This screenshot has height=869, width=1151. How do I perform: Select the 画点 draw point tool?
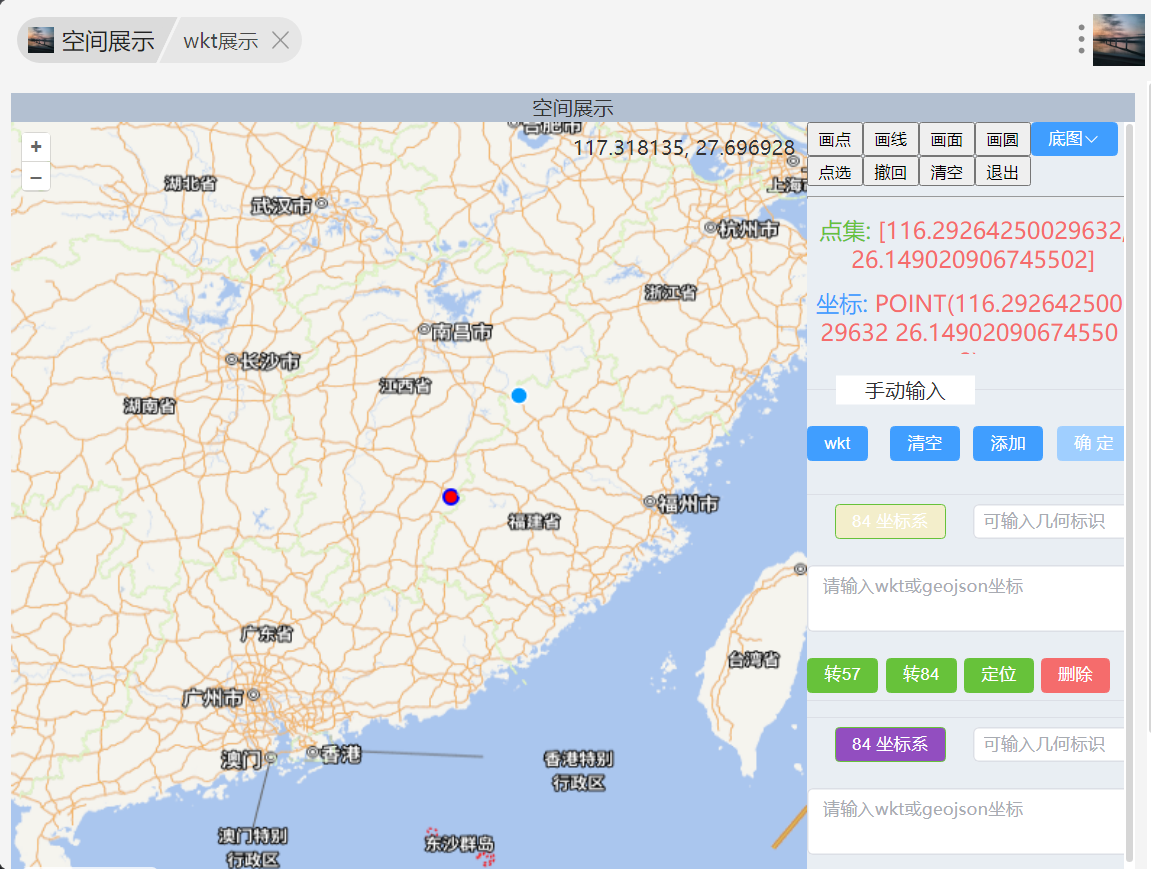pos(835,140)
